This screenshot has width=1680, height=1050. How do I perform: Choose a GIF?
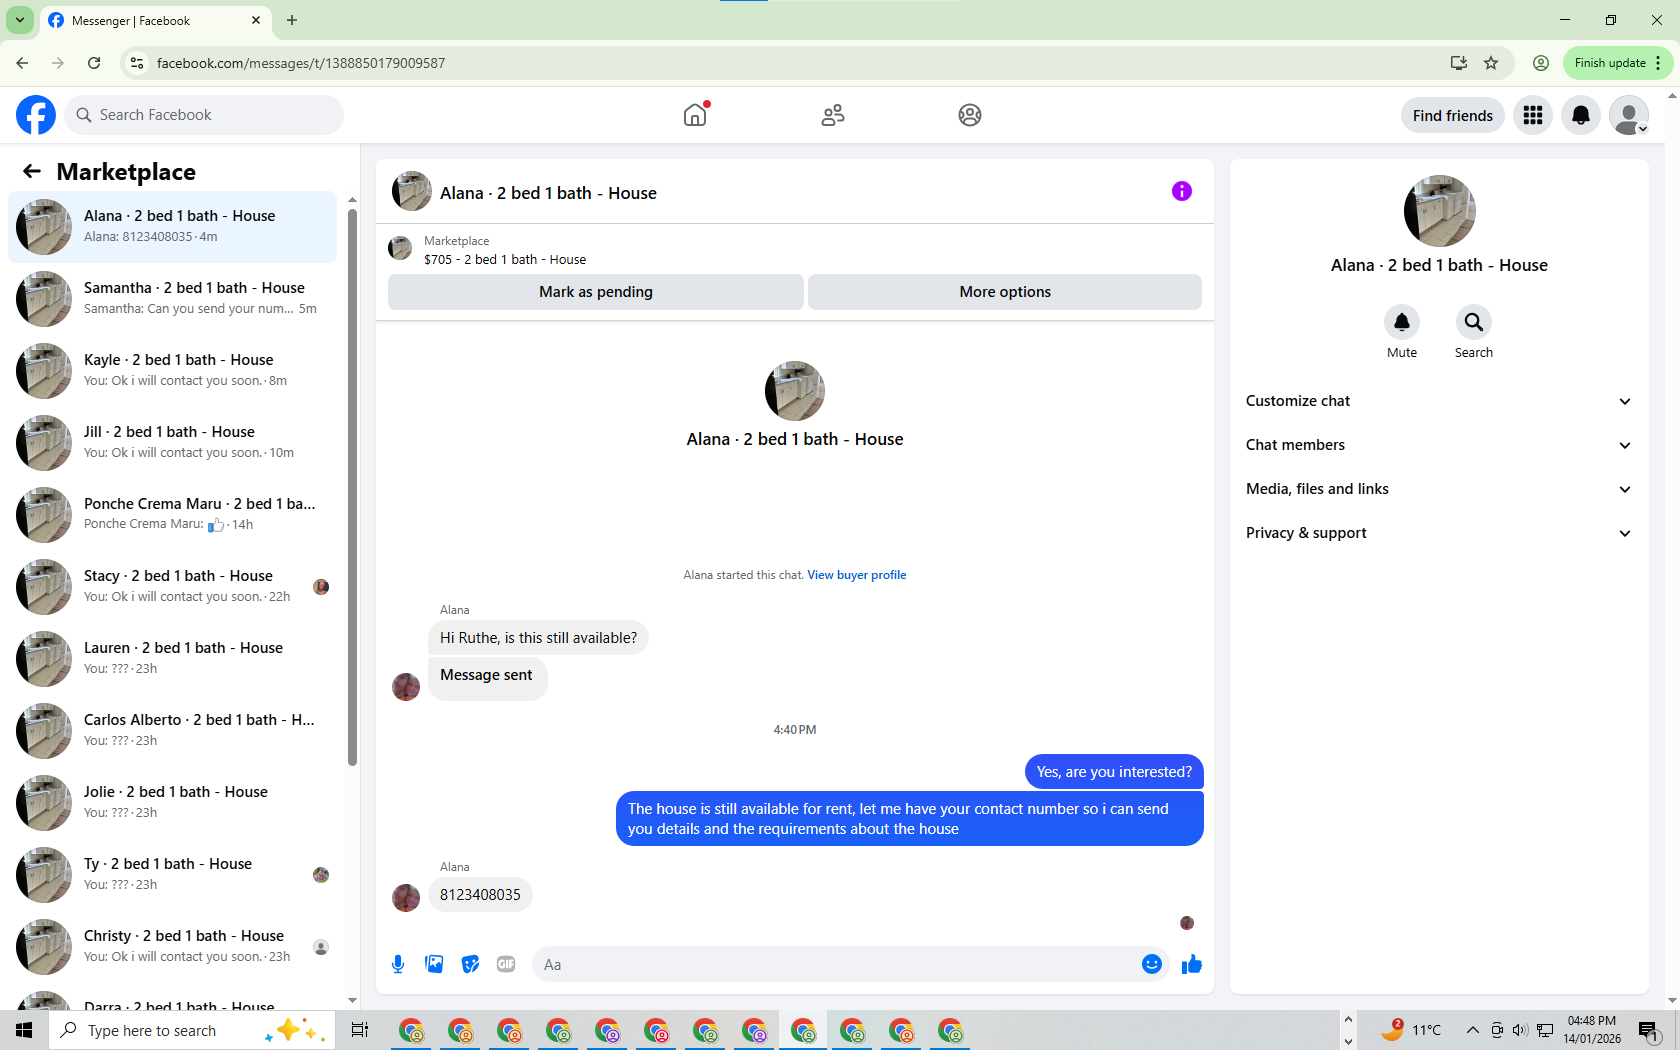coord(506,964)
